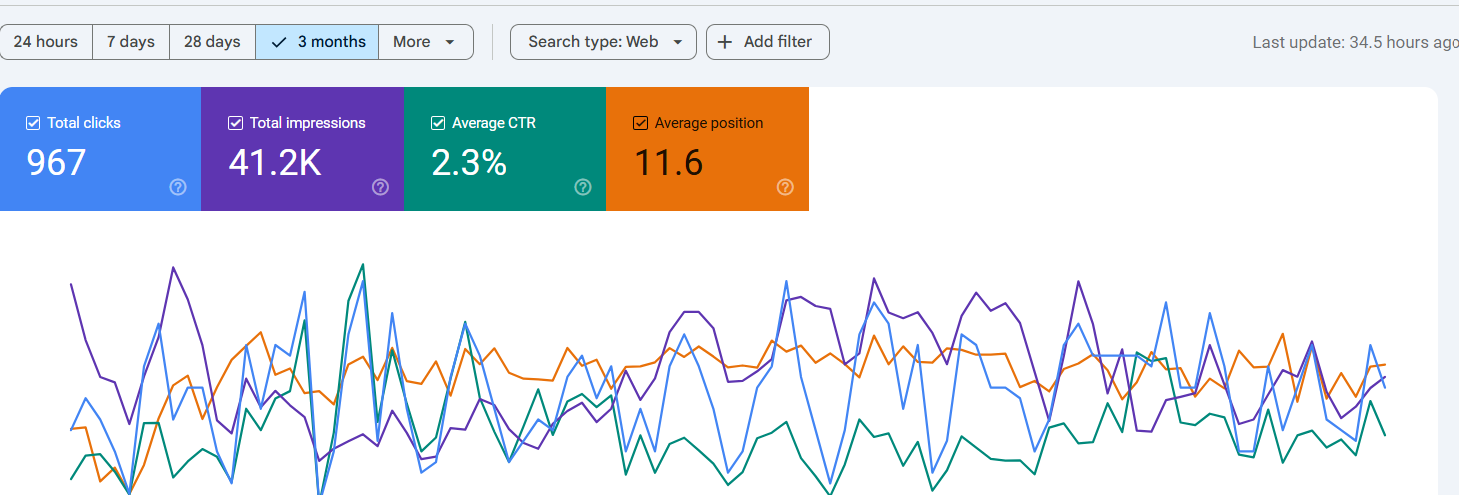Click the plus icon in Add filter
The width and height of the screenshot is (1459, 495).
click(725, 42)
